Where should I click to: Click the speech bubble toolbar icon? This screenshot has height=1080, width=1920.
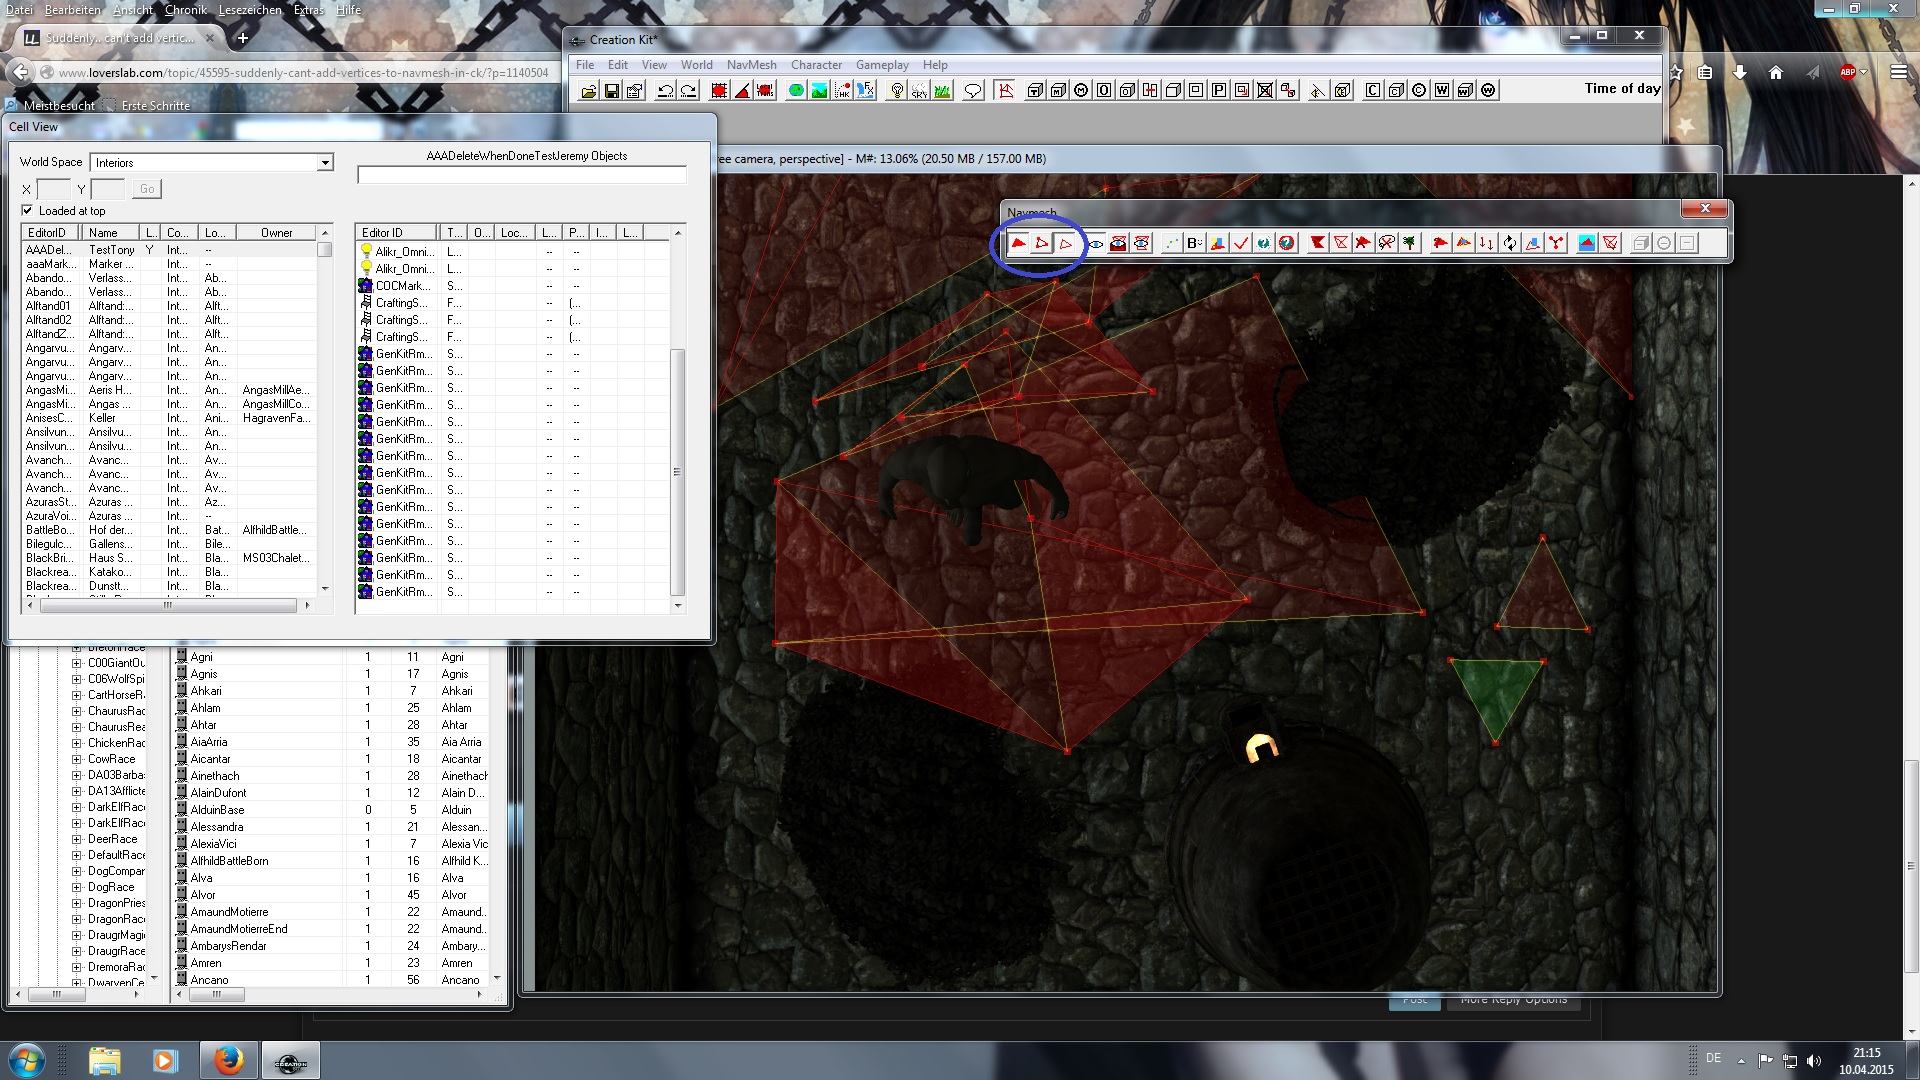click(x=972, y=91)
